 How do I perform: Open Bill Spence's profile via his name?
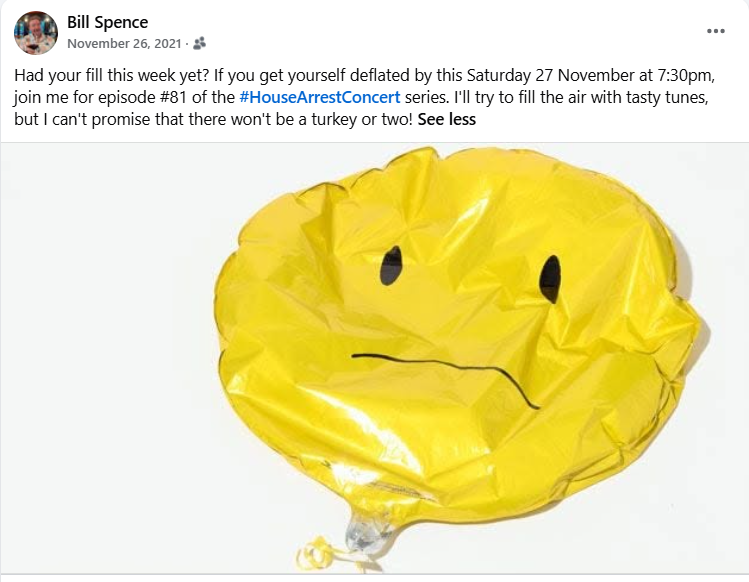[x=107, y=22]
